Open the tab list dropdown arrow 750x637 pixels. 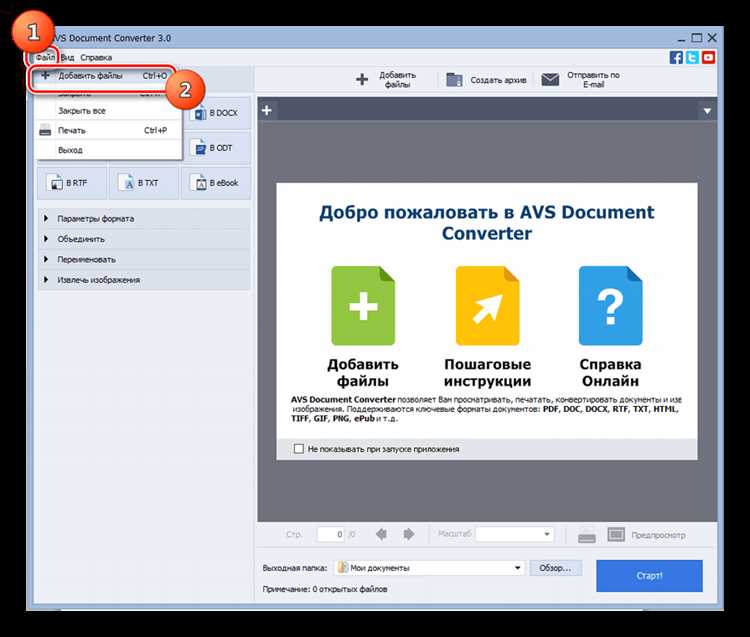(707, 111)
